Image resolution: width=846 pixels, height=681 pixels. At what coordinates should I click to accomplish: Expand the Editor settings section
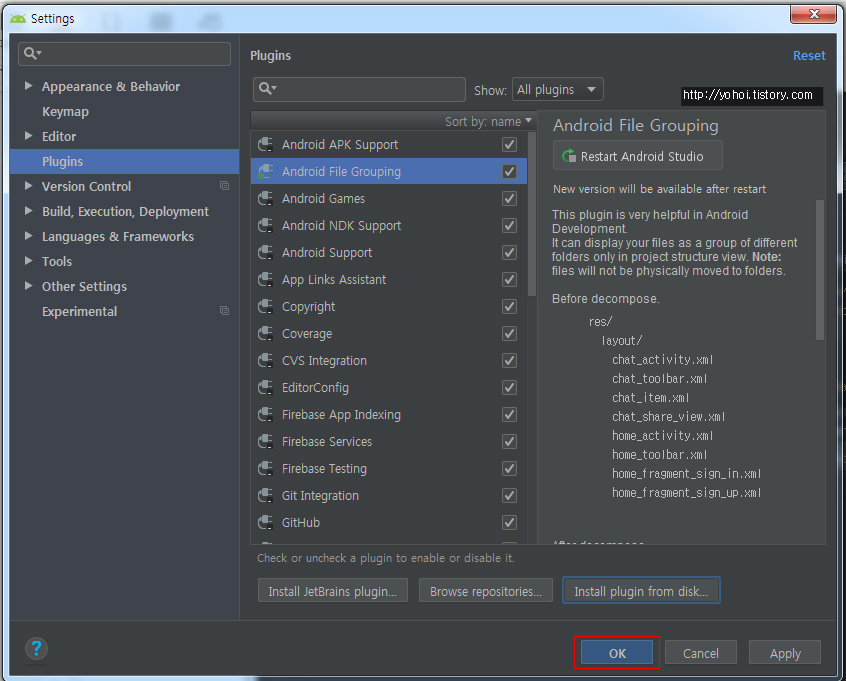point(29,136)
